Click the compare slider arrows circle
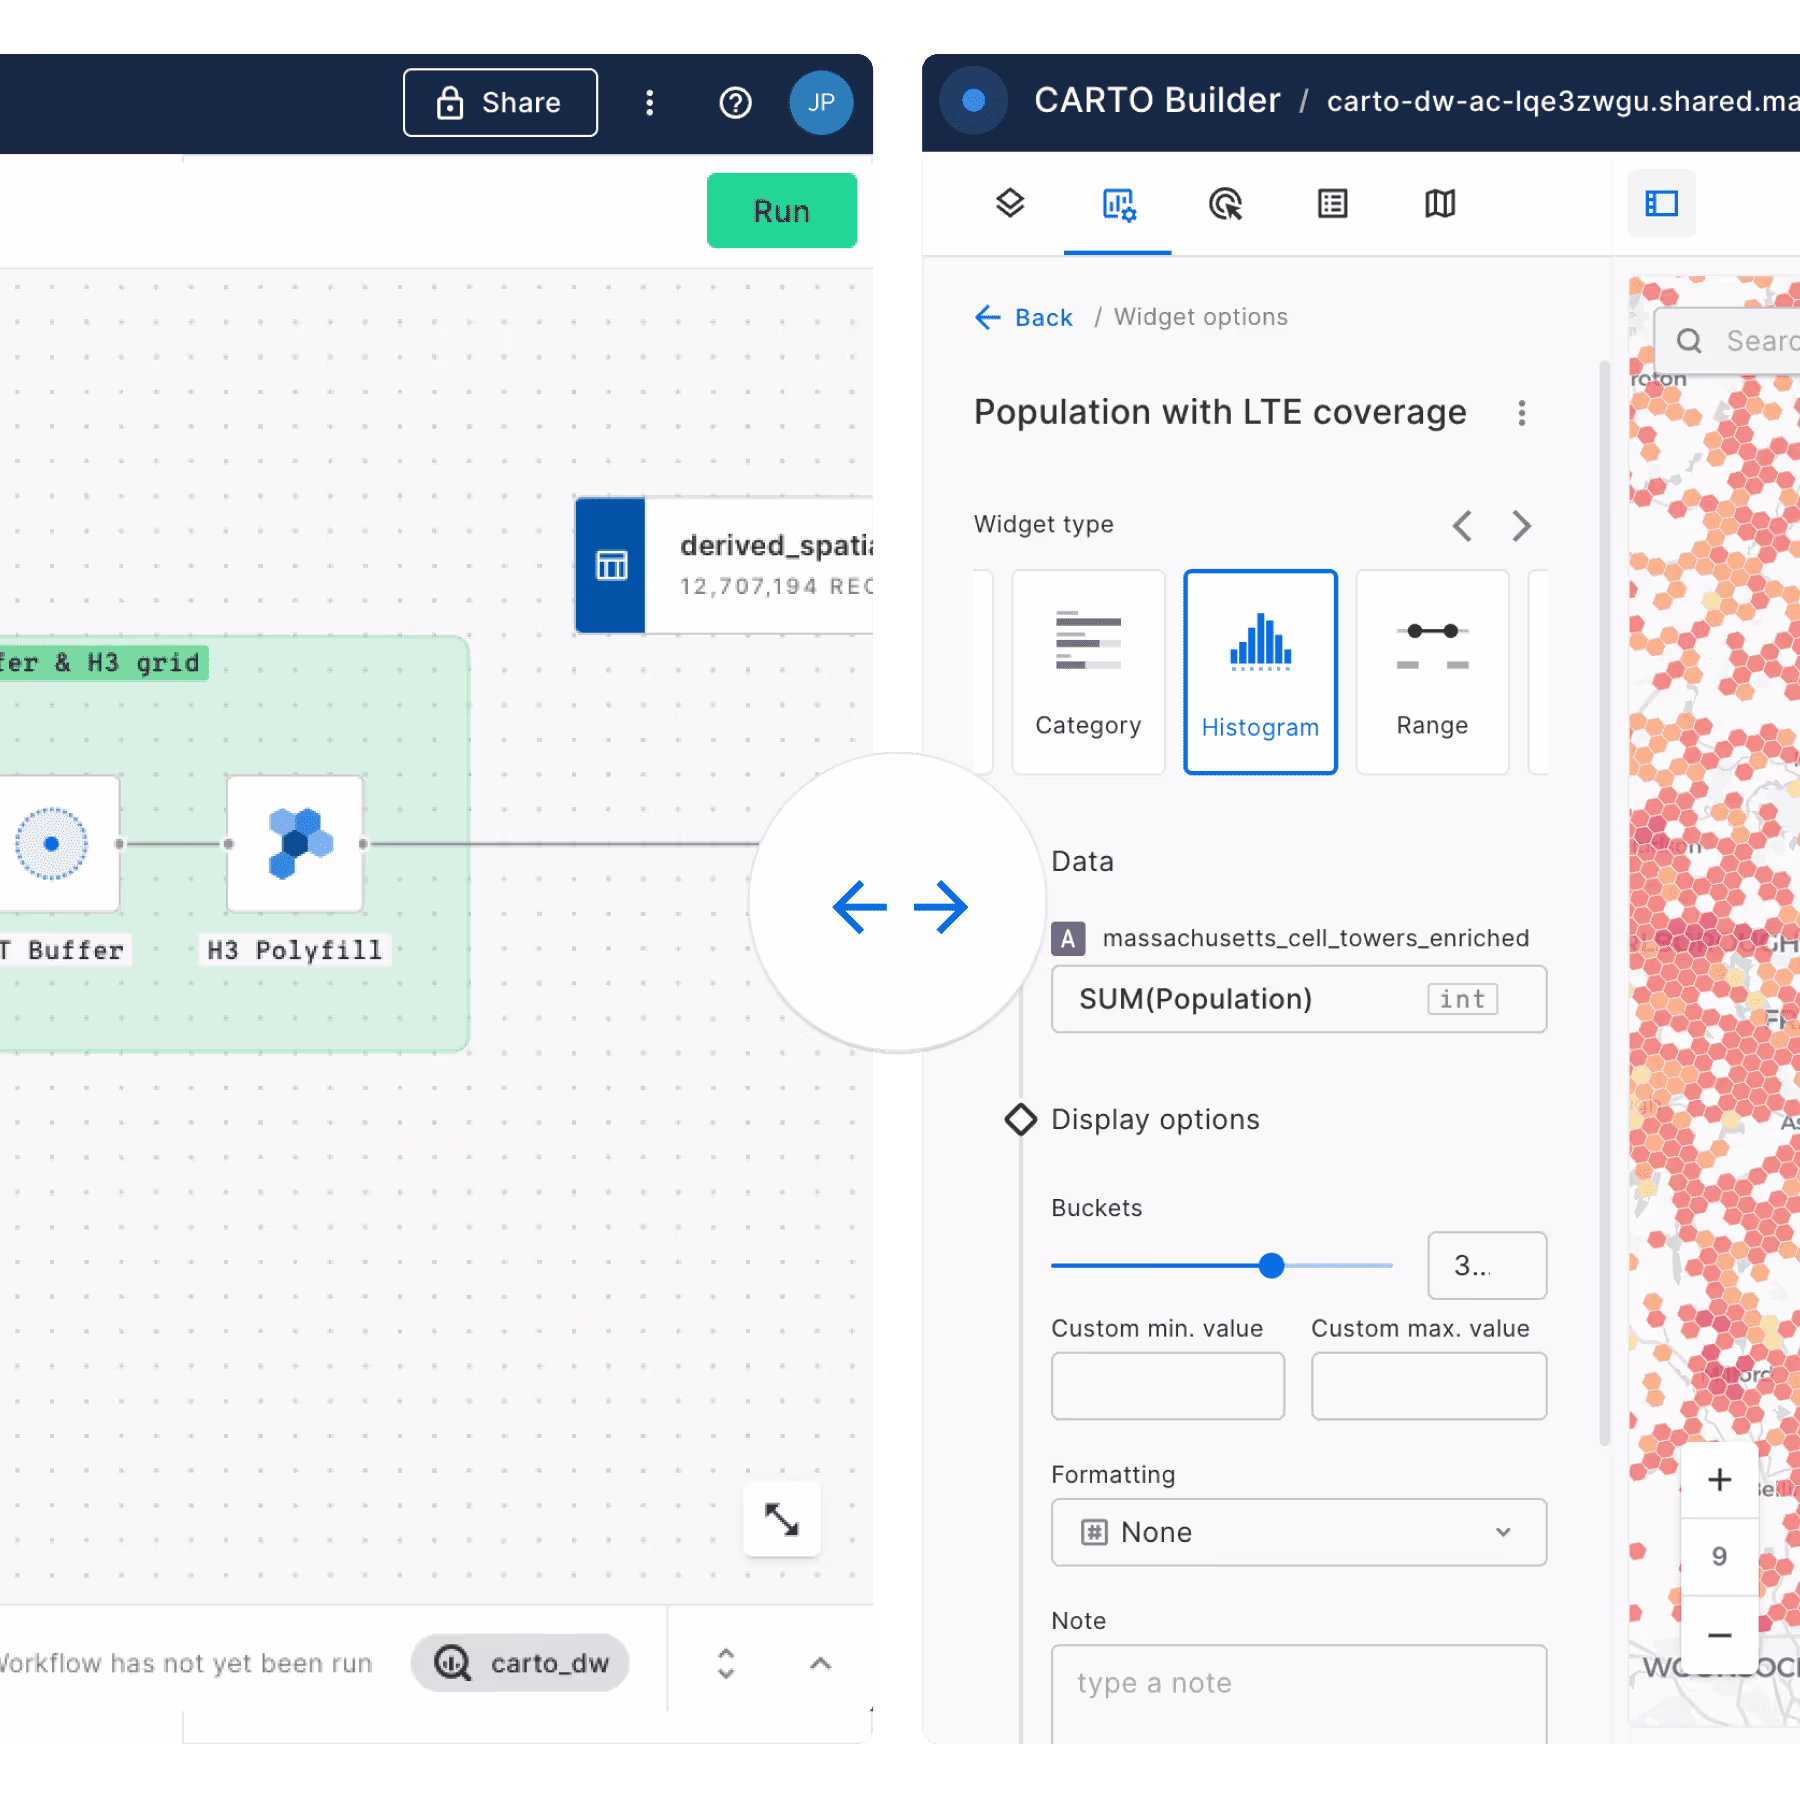This screenshot has height=1800, width=1800. tap(899, 903)
